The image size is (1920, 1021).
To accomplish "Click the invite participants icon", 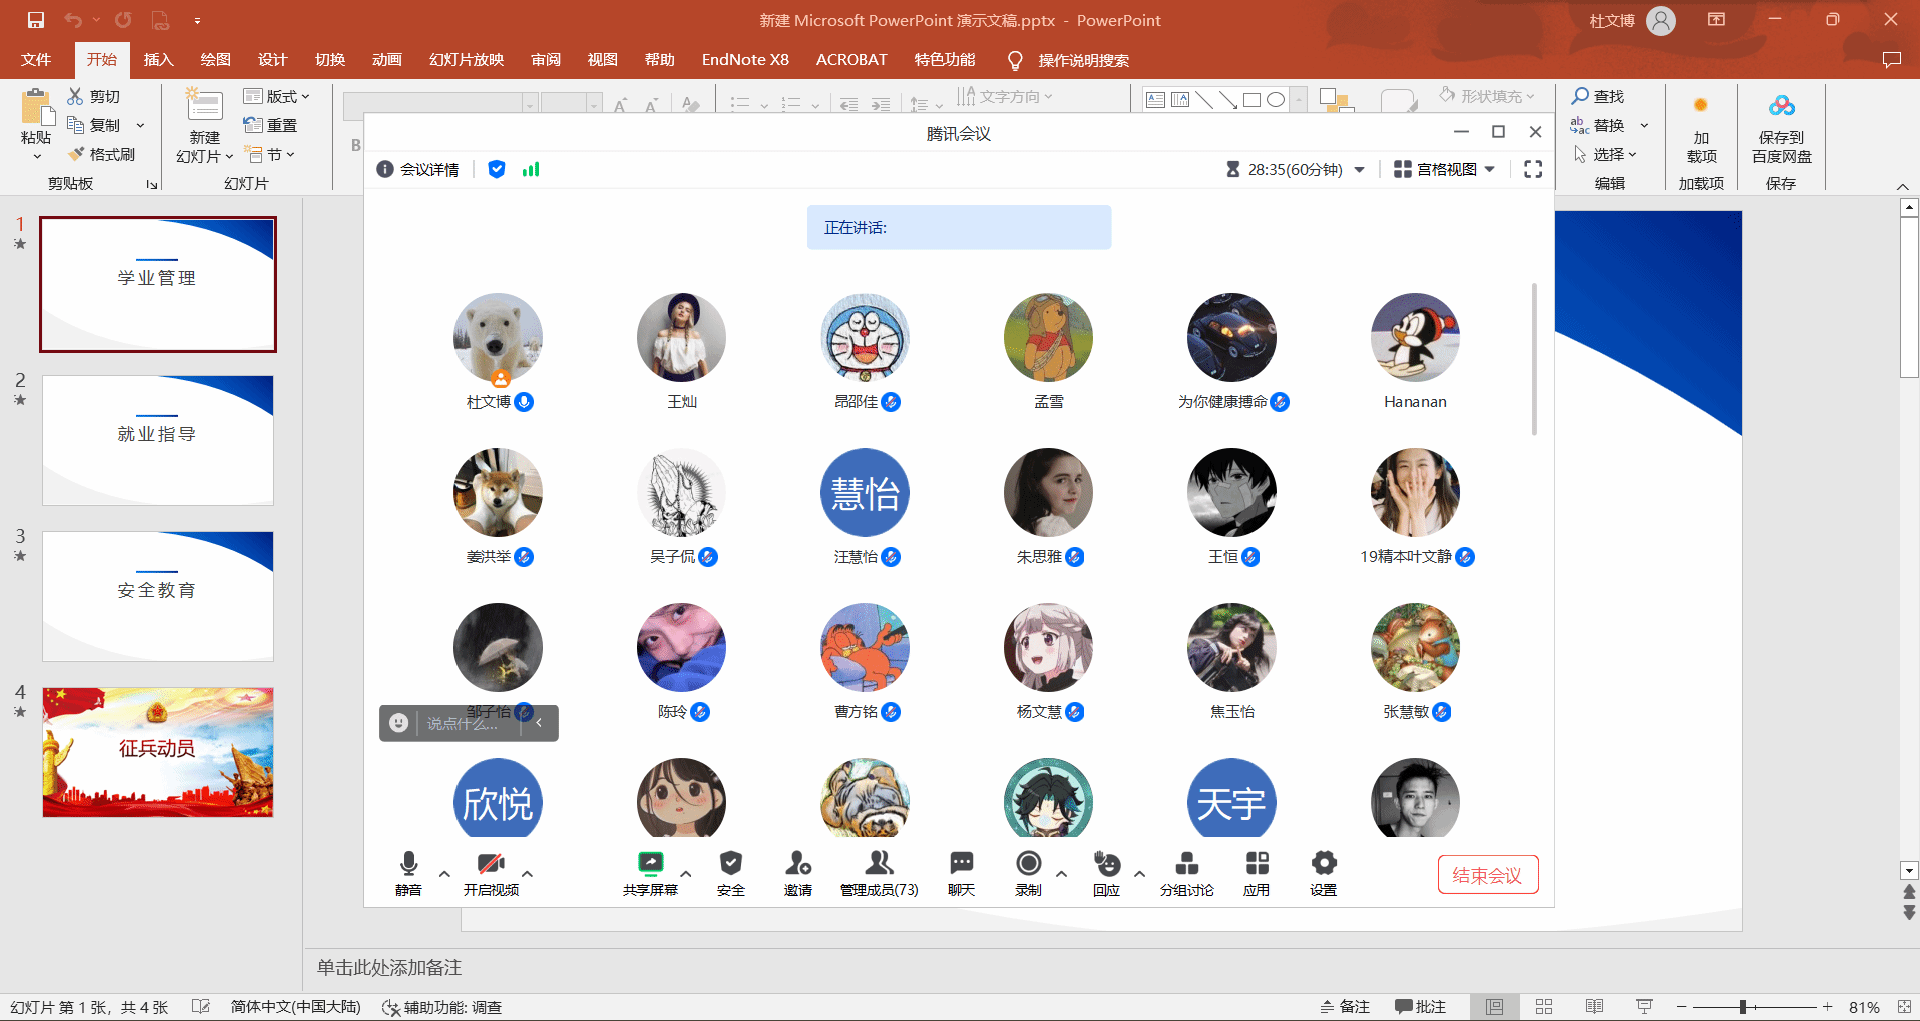I will (797, 864).
